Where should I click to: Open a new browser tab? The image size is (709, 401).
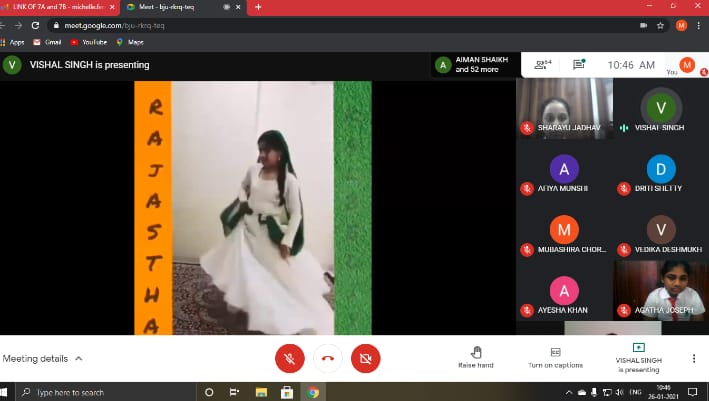258,7
